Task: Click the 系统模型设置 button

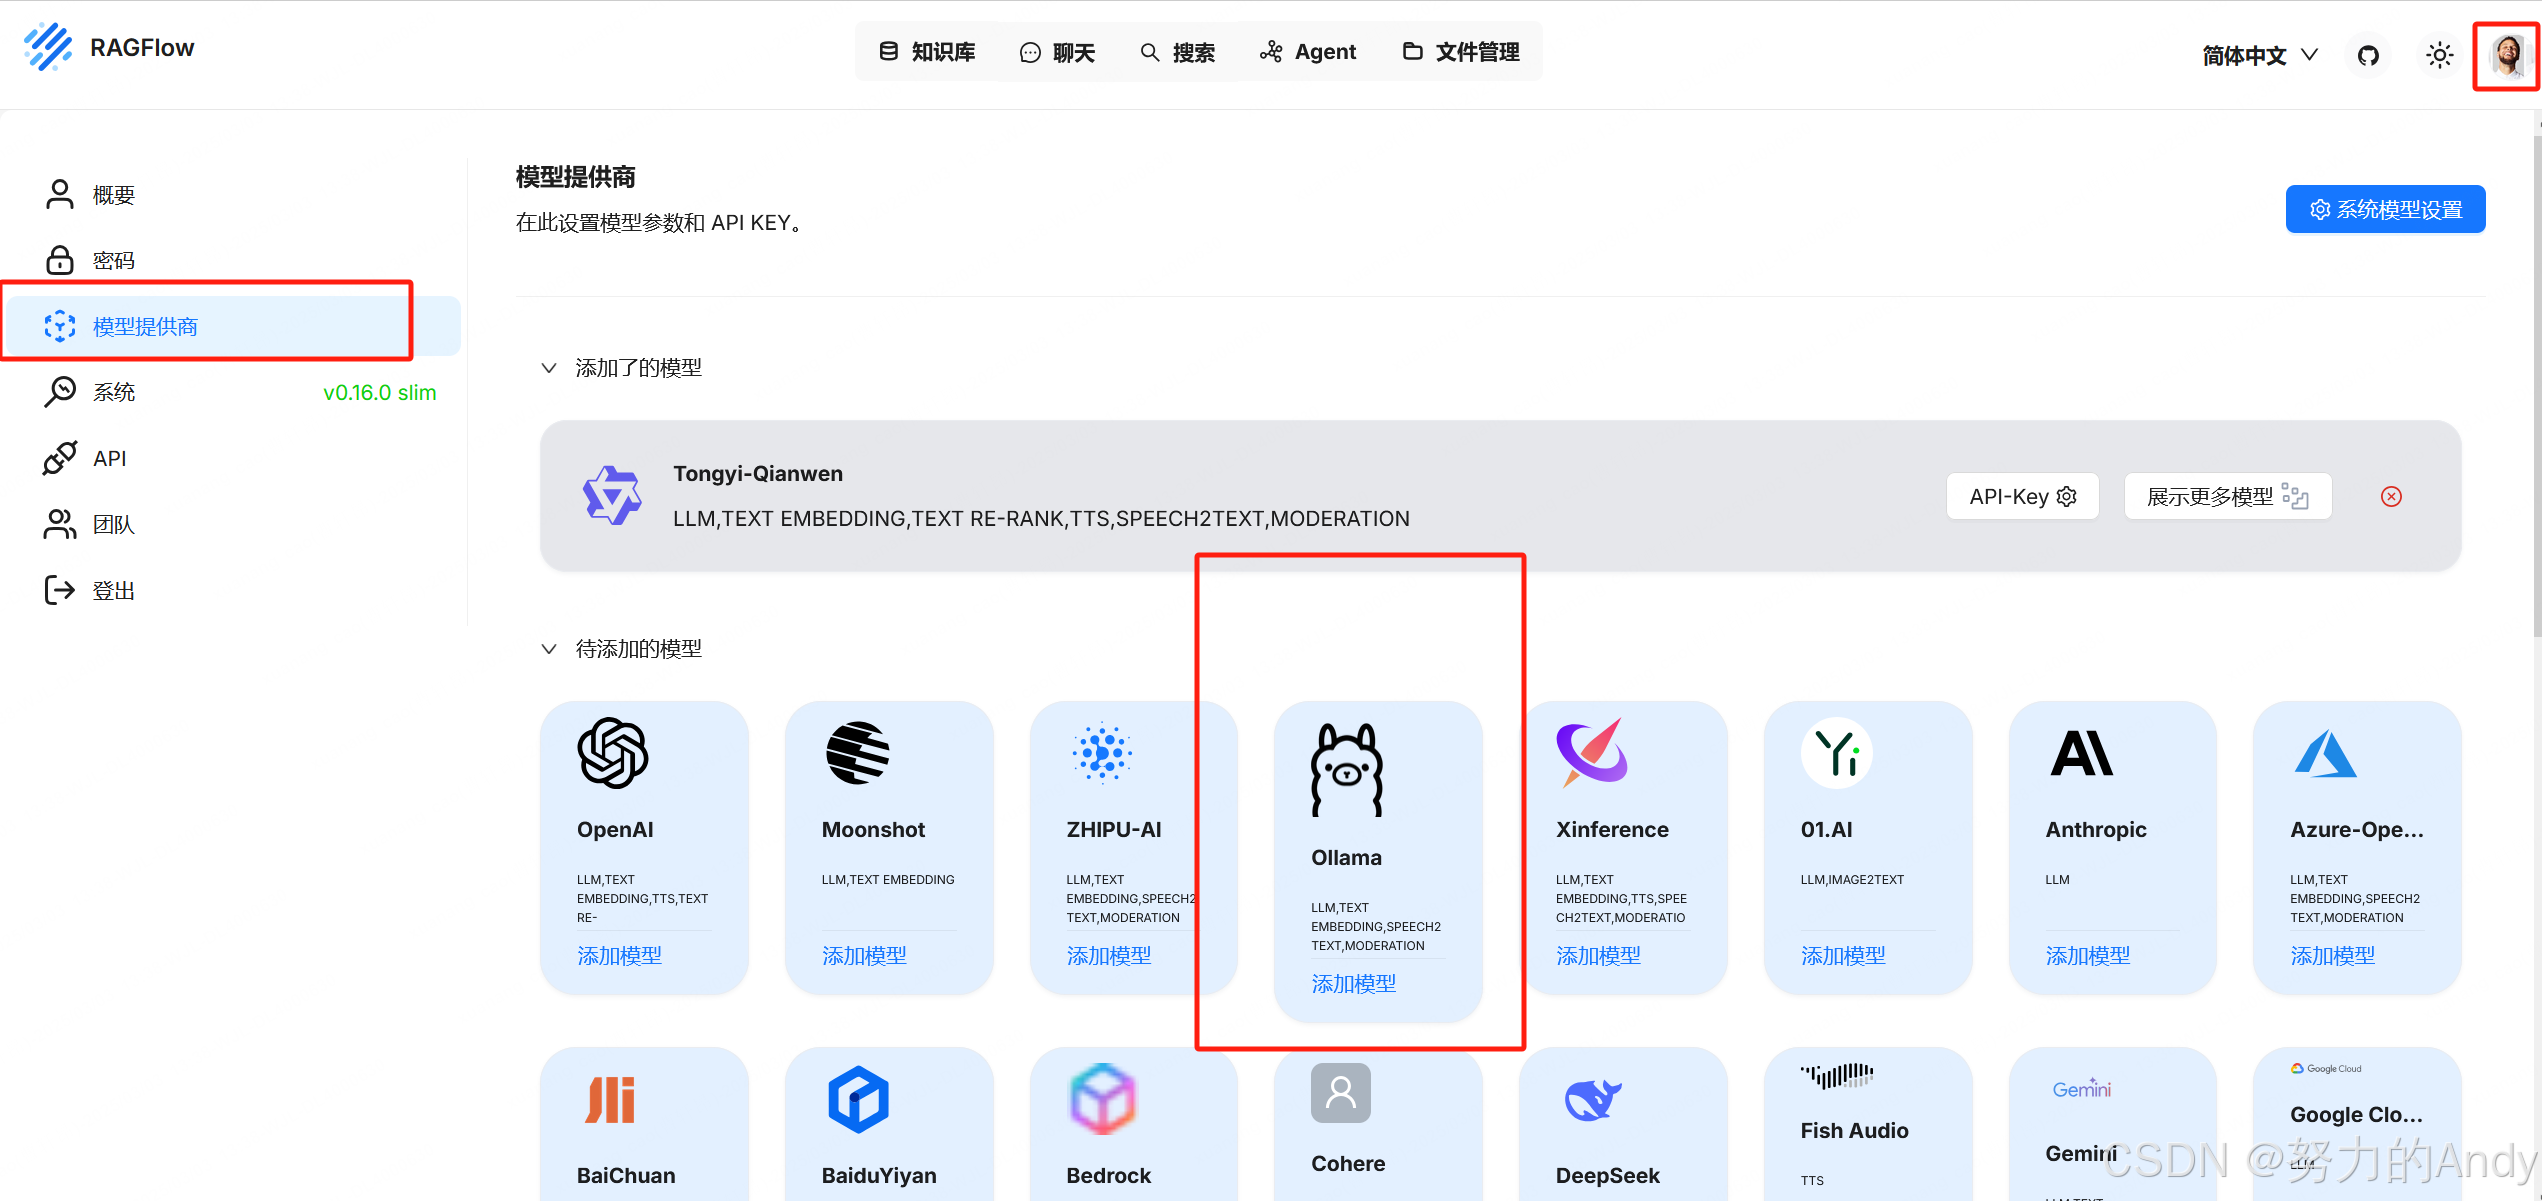Action: pyautogui.click(x=2385, y=209)
